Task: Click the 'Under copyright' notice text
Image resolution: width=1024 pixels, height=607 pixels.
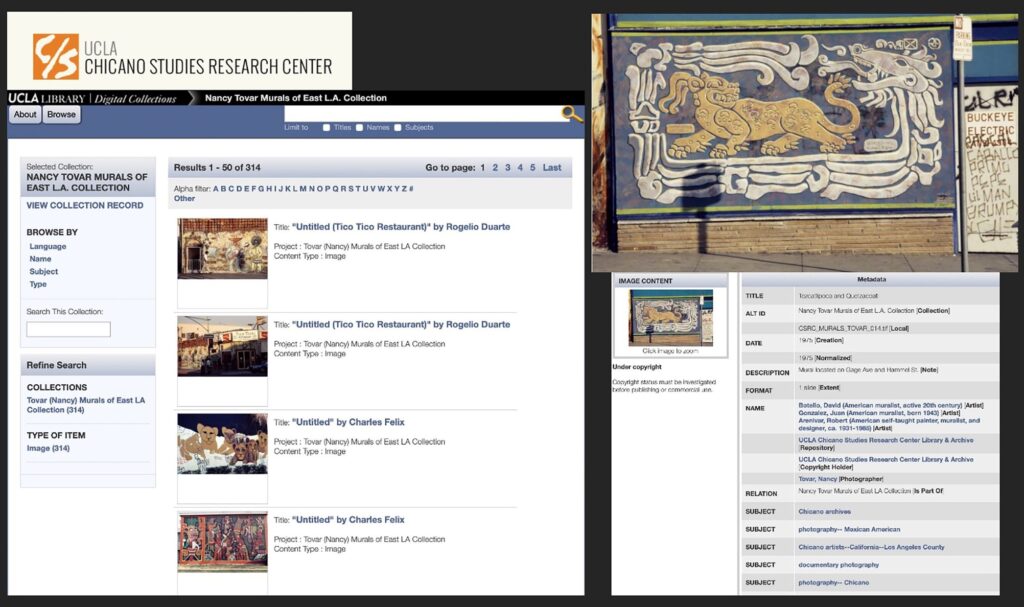Action: point(637,367)
